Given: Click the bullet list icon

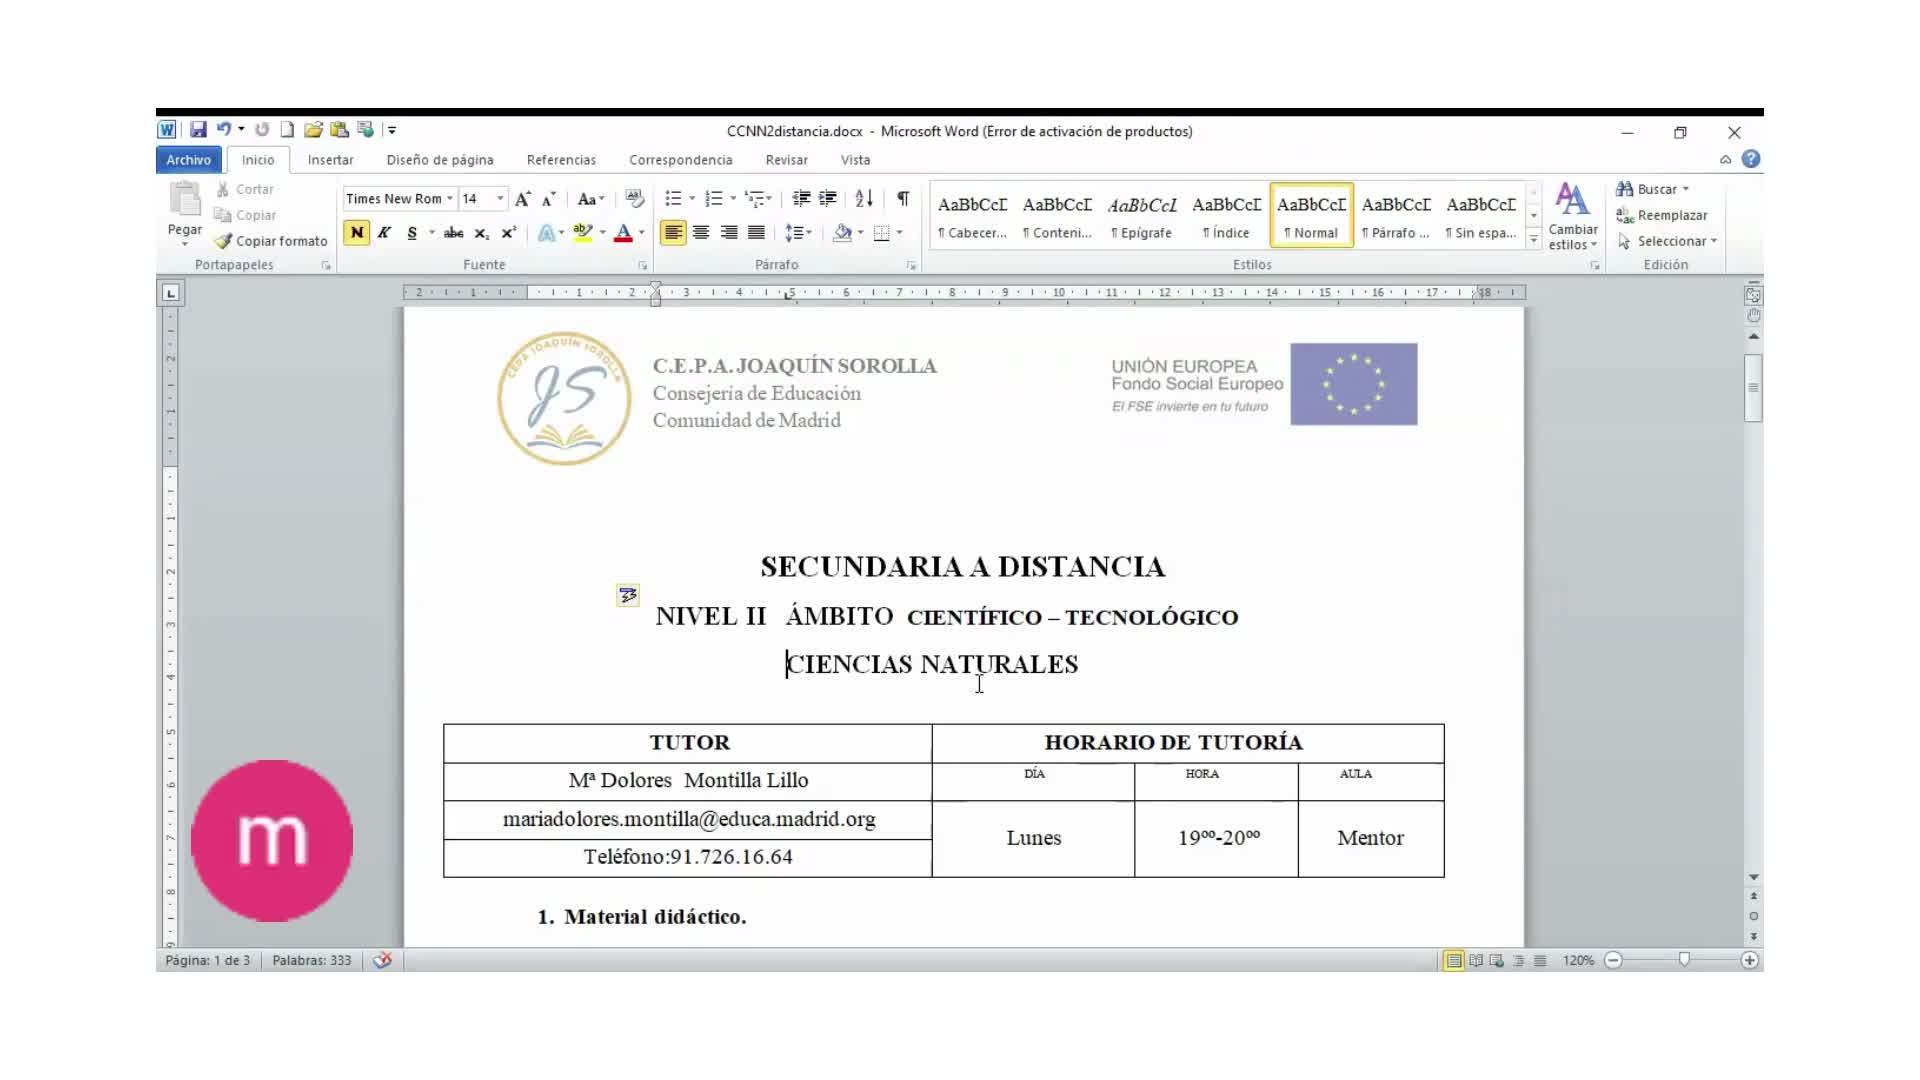Looking at the screenshot, I should 673,198.
